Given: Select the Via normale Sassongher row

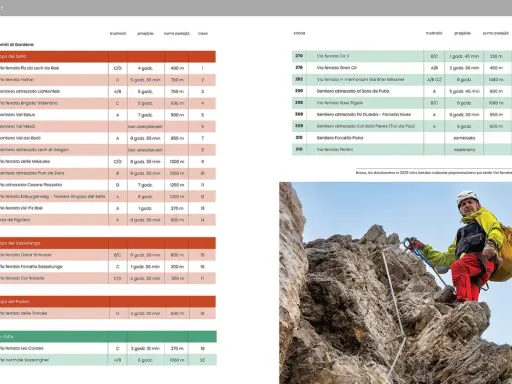Looking at the screenshot, I should 108,360.
